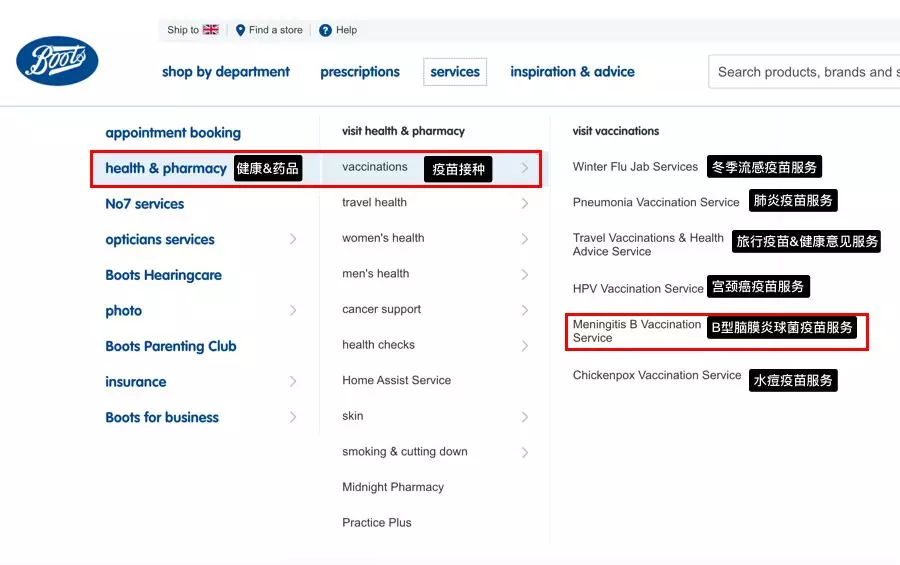Viewport: 900px width, 565px height.
Task: Open Winter Flu Jab Services link
Action: pos(635,167)
